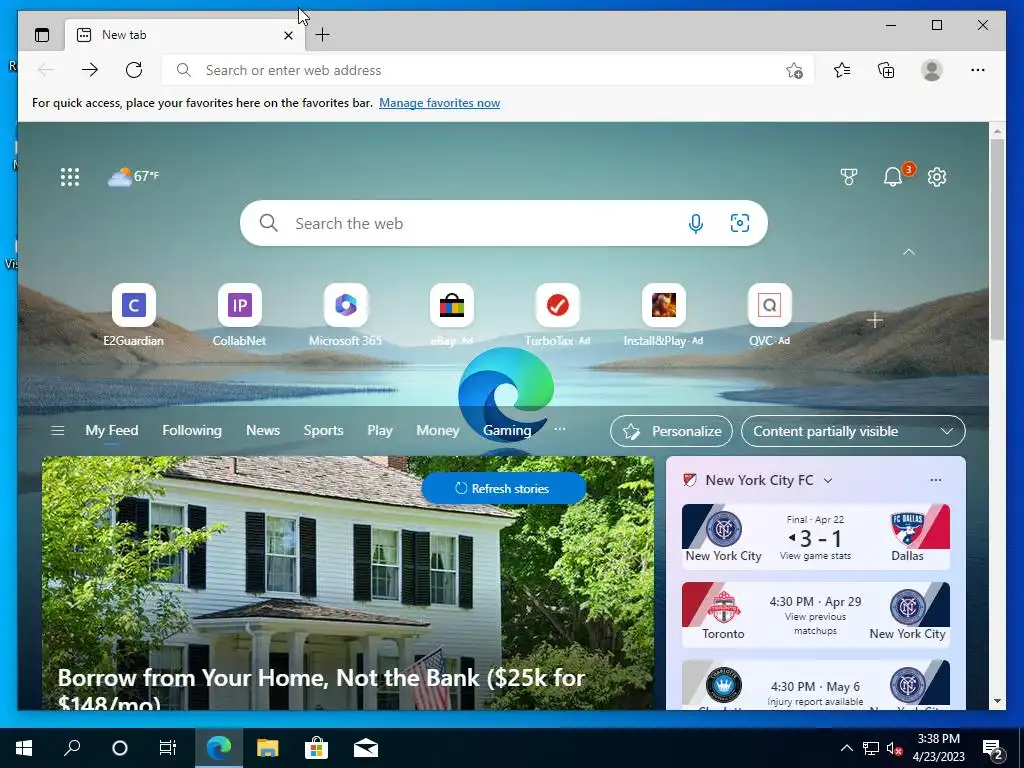Open the Collections icon
The image size is (1024, 768).
click(x=886, y=70)
